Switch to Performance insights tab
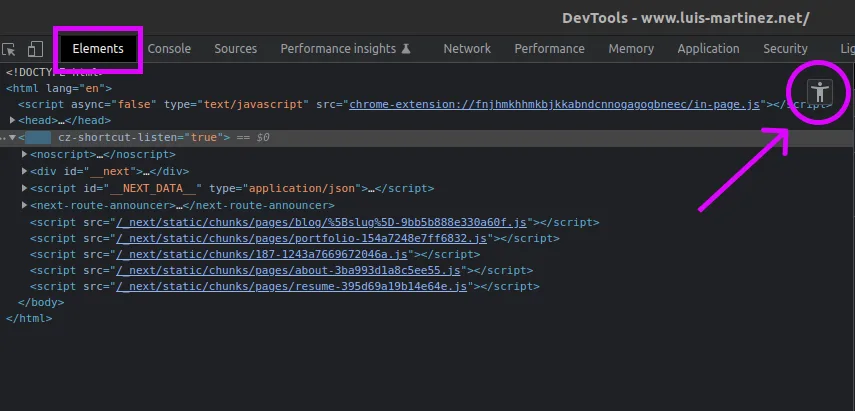 point(338,49)
